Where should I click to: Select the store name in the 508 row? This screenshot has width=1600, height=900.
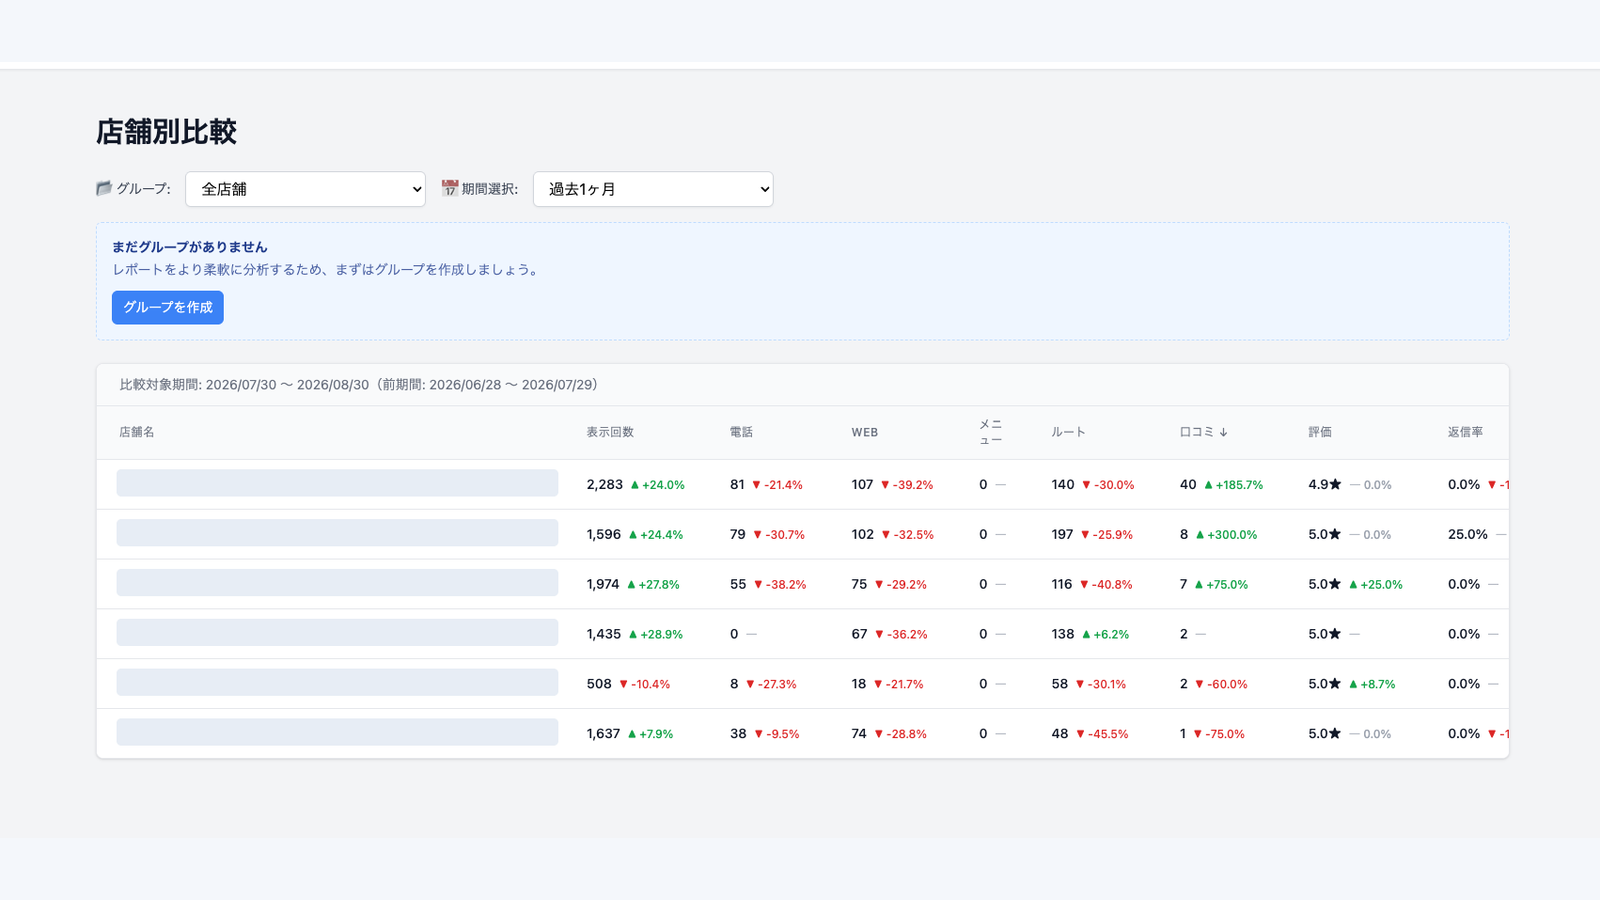(x=337, y=682)
